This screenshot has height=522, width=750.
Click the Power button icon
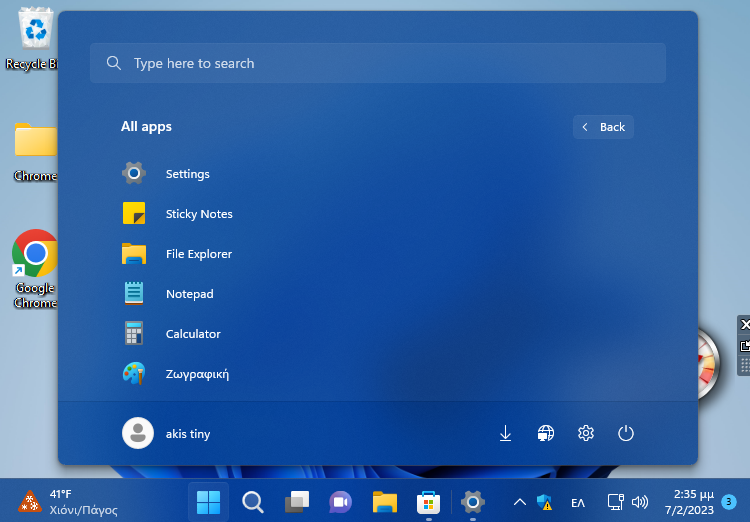(626, 433)
